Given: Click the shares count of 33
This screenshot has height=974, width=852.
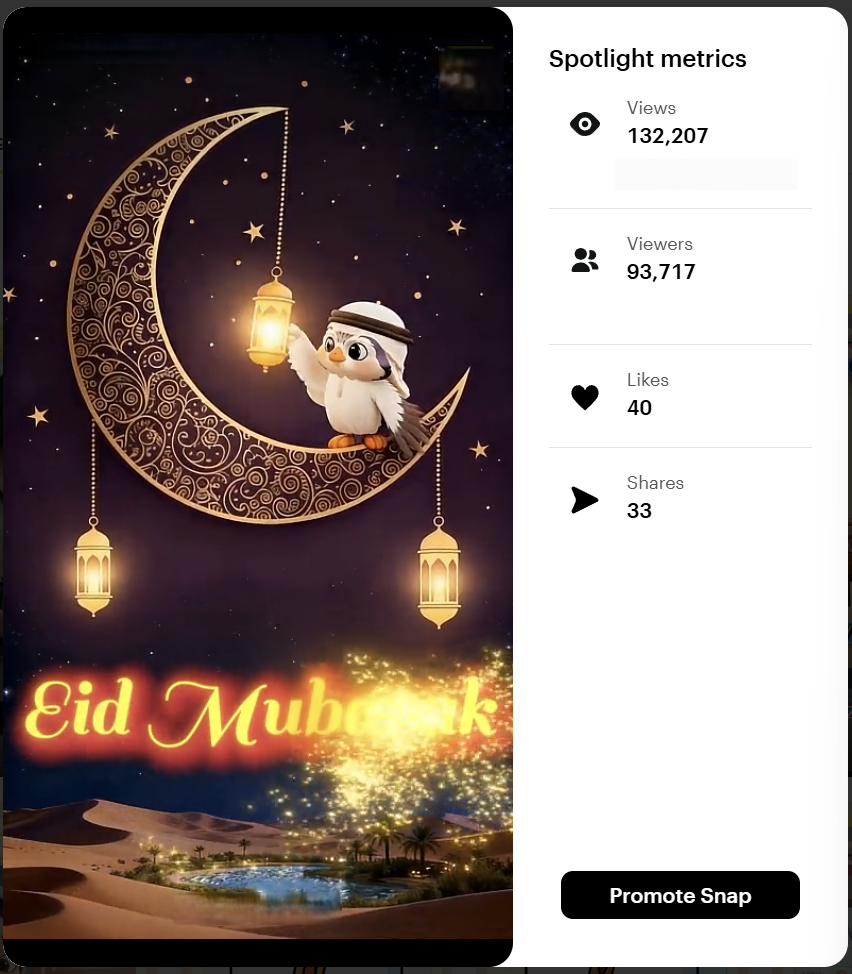Looking at the screenshot, I should click(x=639, y=511).
